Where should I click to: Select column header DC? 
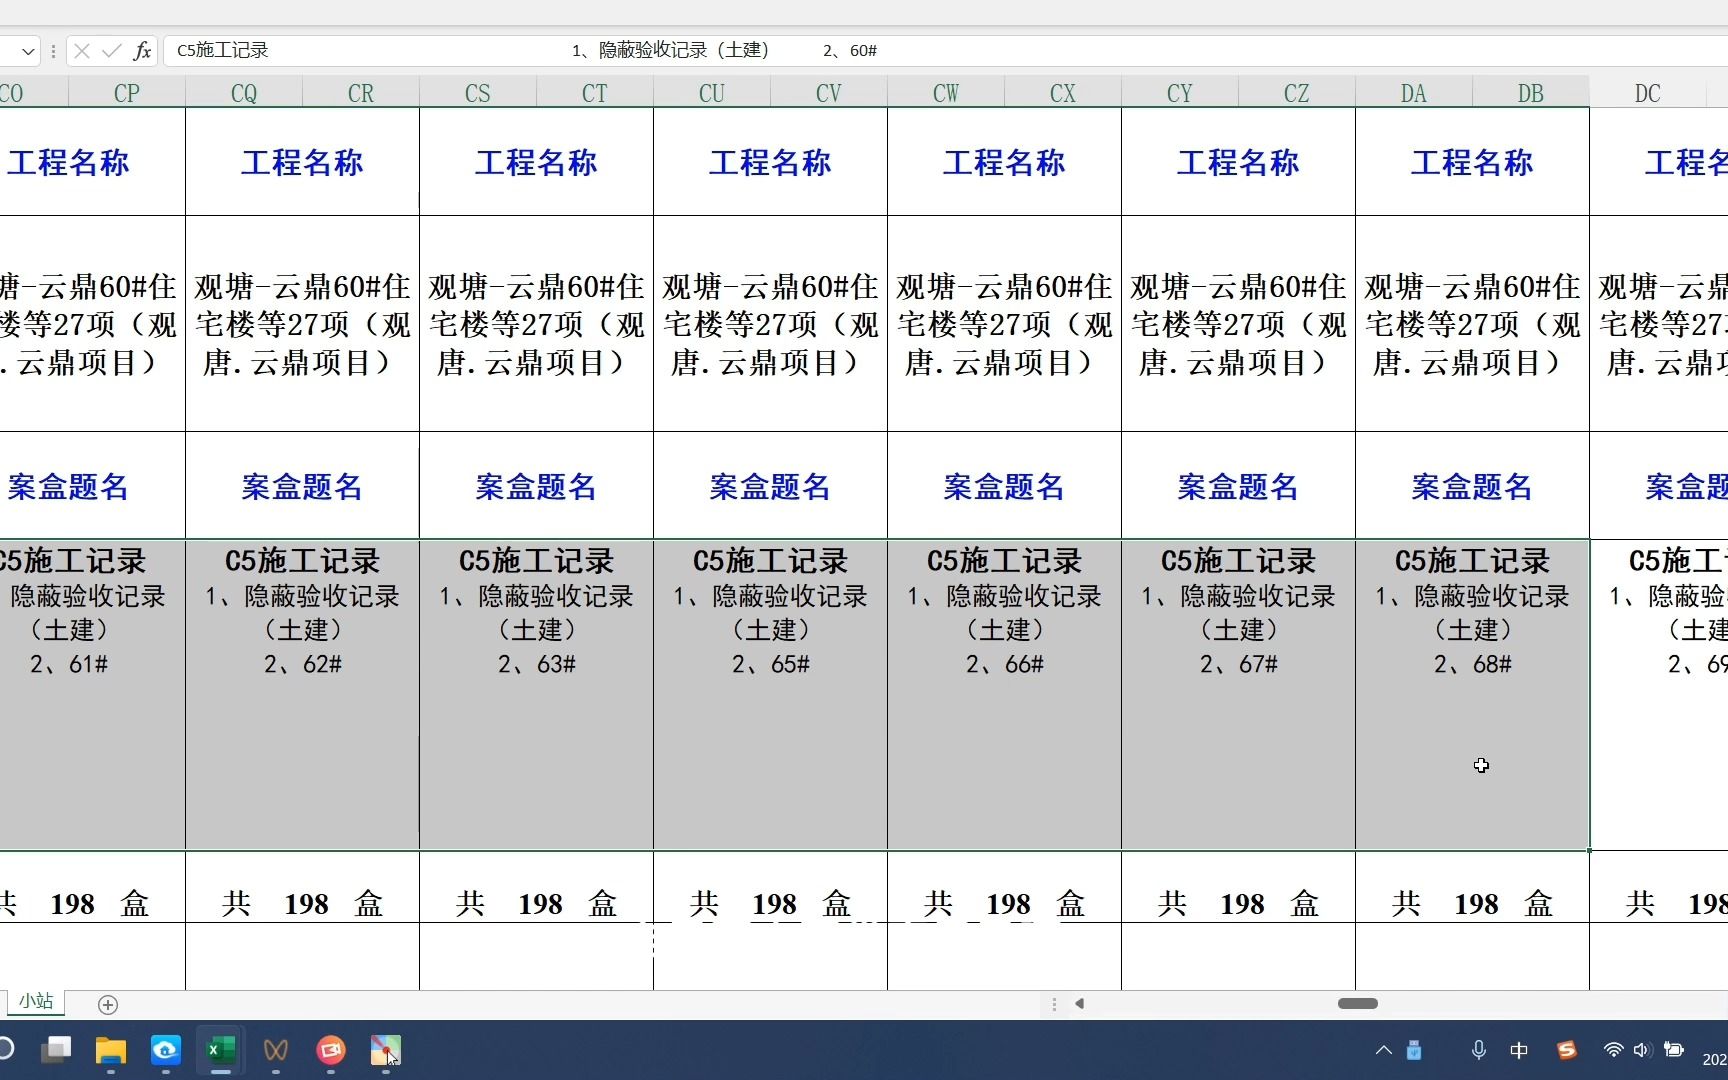point(1648,93)
